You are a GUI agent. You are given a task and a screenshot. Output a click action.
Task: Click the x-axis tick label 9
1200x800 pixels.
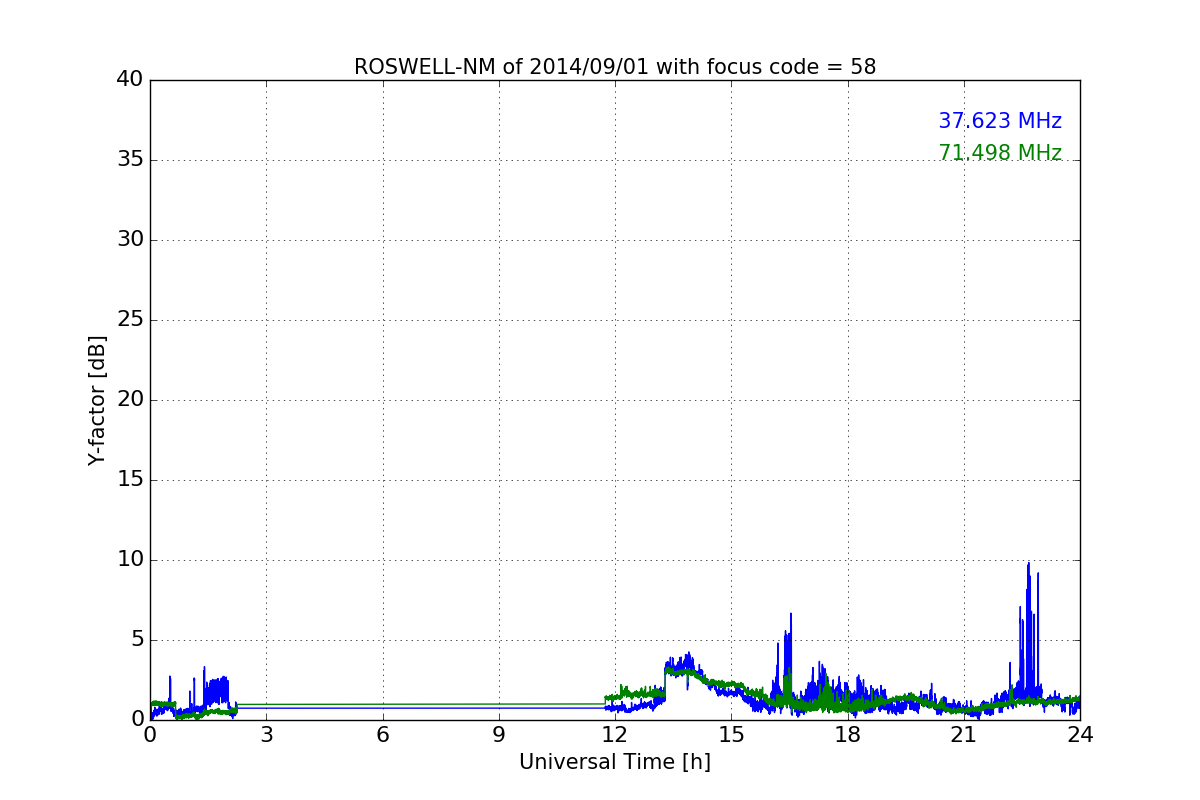(499, 735)
